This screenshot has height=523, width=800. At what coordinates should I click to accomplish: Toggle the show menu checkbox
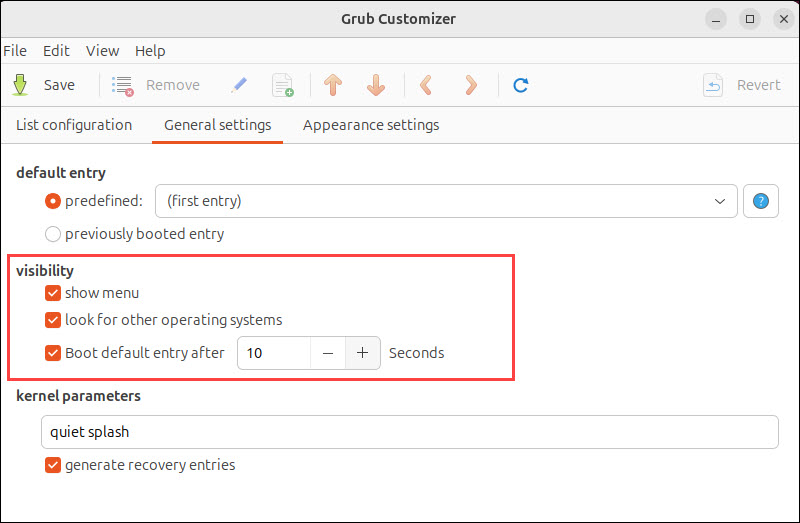[53, 293]
